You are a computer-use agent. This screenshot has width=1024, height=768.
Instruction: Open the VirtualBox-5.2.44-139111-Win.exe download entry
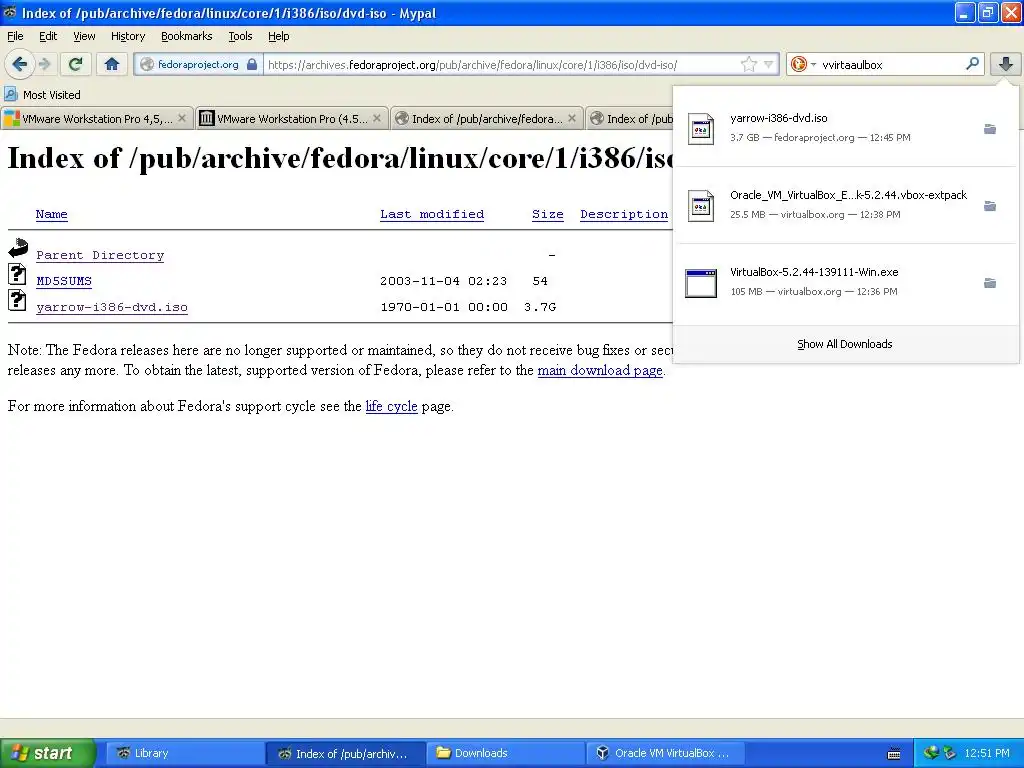coord(845,281)
